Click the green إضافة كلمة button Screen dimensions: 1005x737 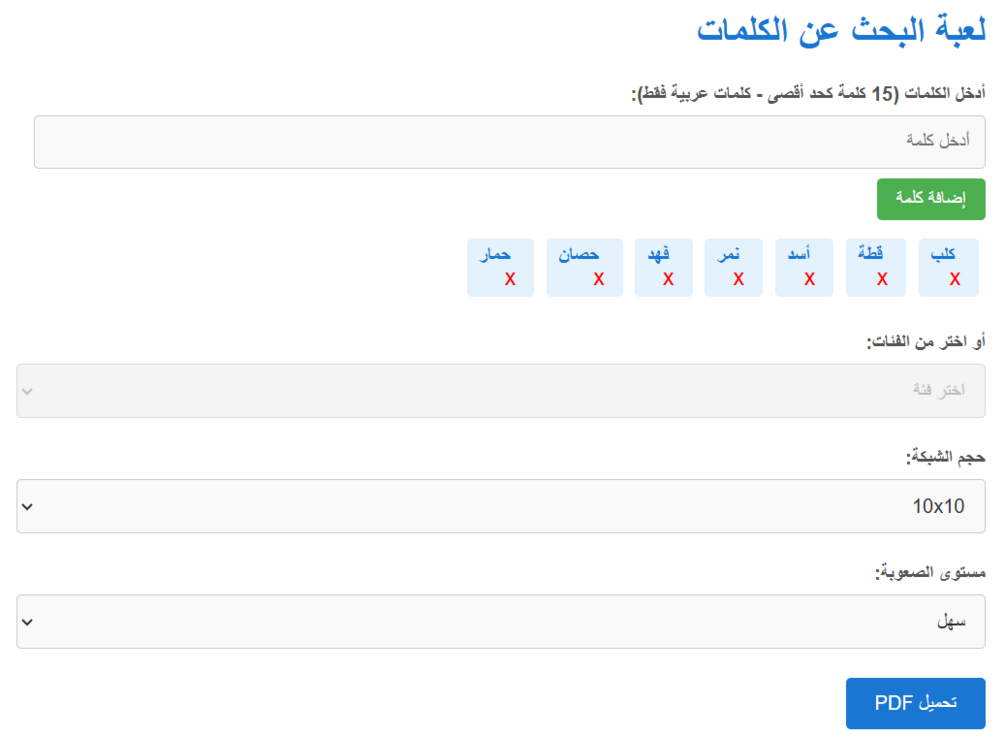(x=931, y=199)
